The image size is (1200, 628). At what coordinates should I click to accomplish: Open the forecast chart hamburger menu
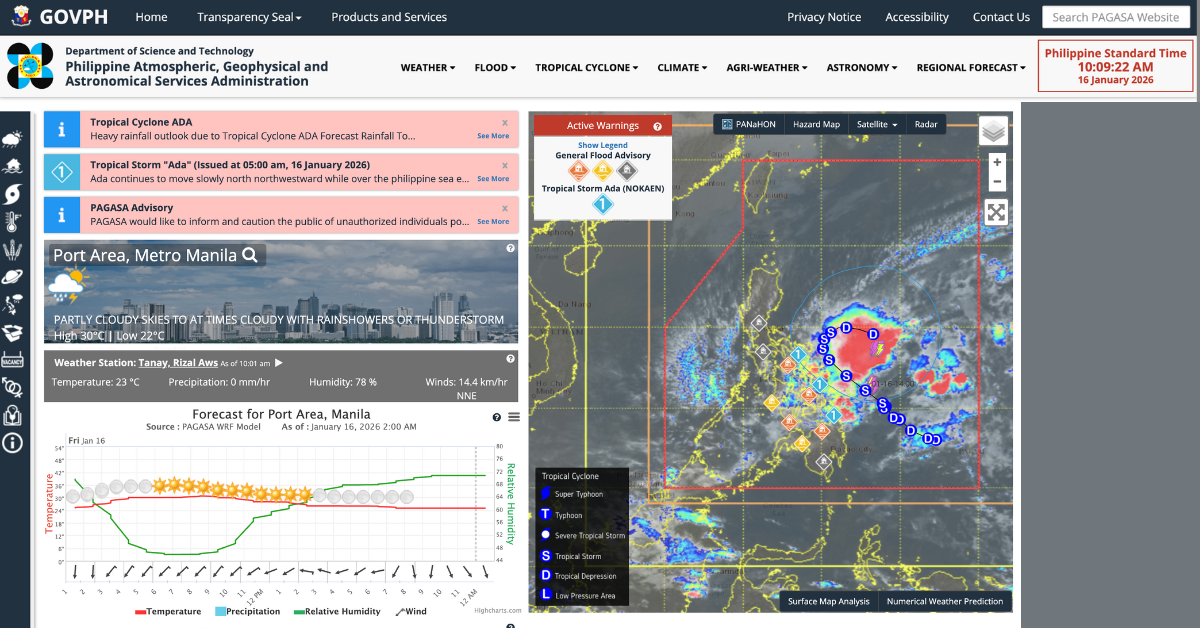coord(514,417)
